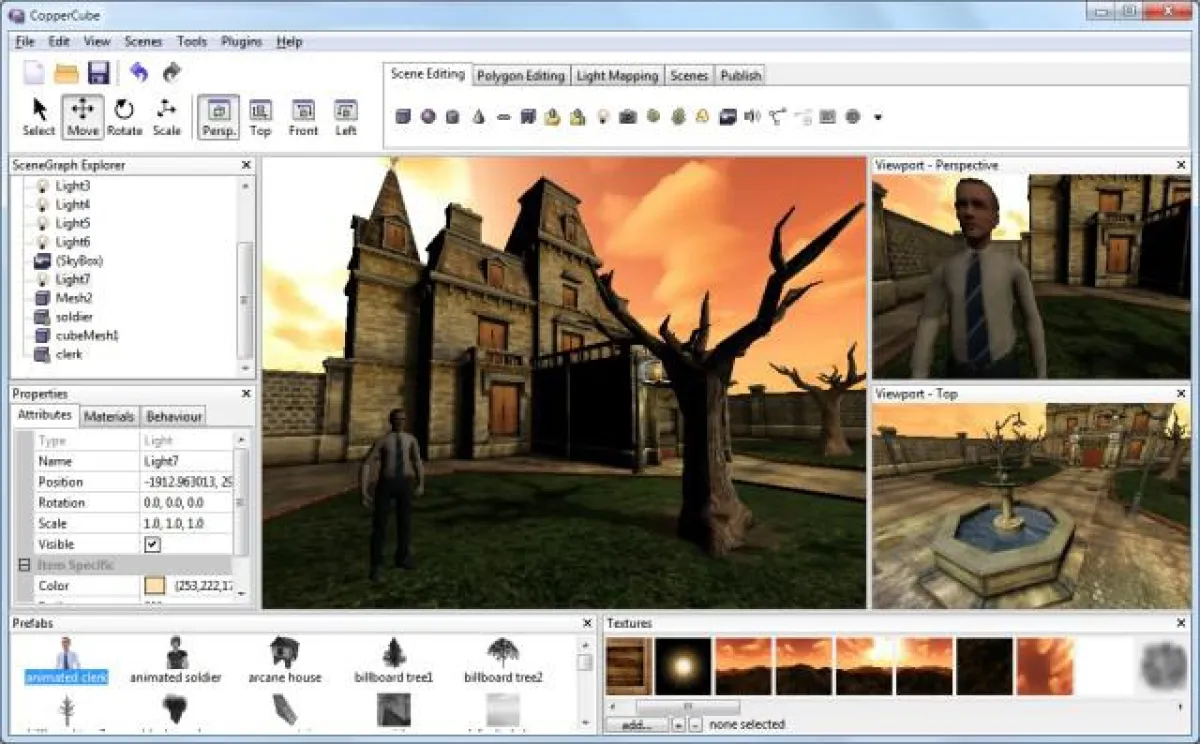Open the Materials properties tab
This screenshot has width=1200, height=744.
pos(108,416)
